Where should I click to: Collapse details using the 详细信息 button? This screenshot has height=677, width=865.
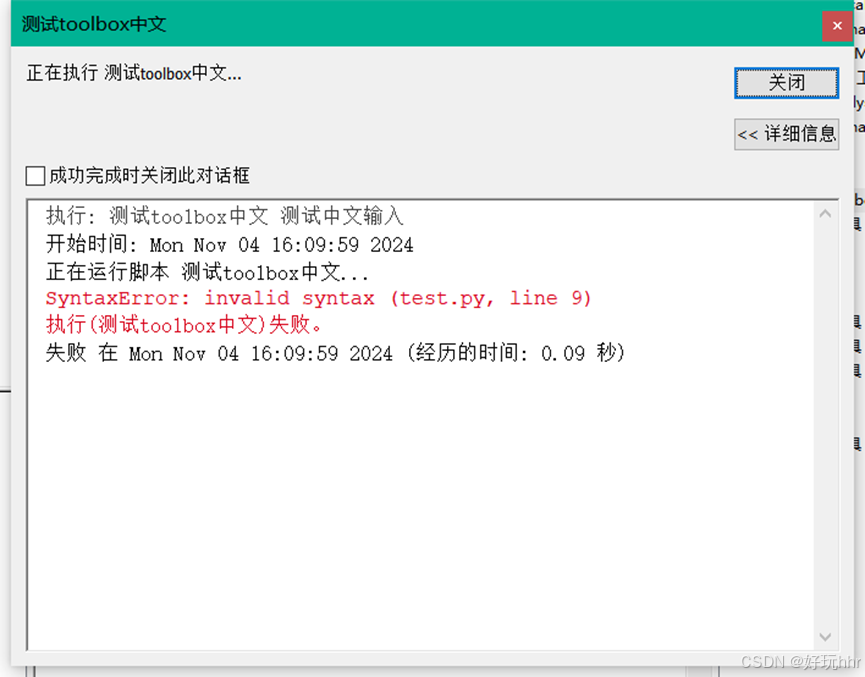coord(786,135)
